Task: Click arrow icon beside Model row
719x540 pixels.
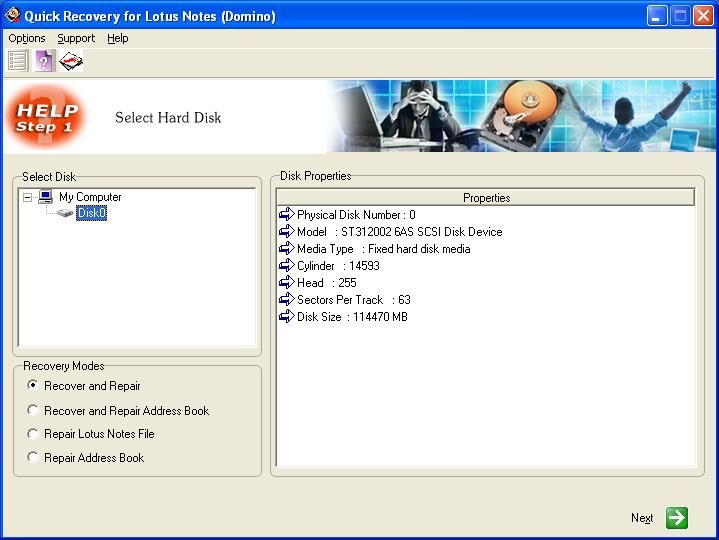Action: (x=287, y=231)
